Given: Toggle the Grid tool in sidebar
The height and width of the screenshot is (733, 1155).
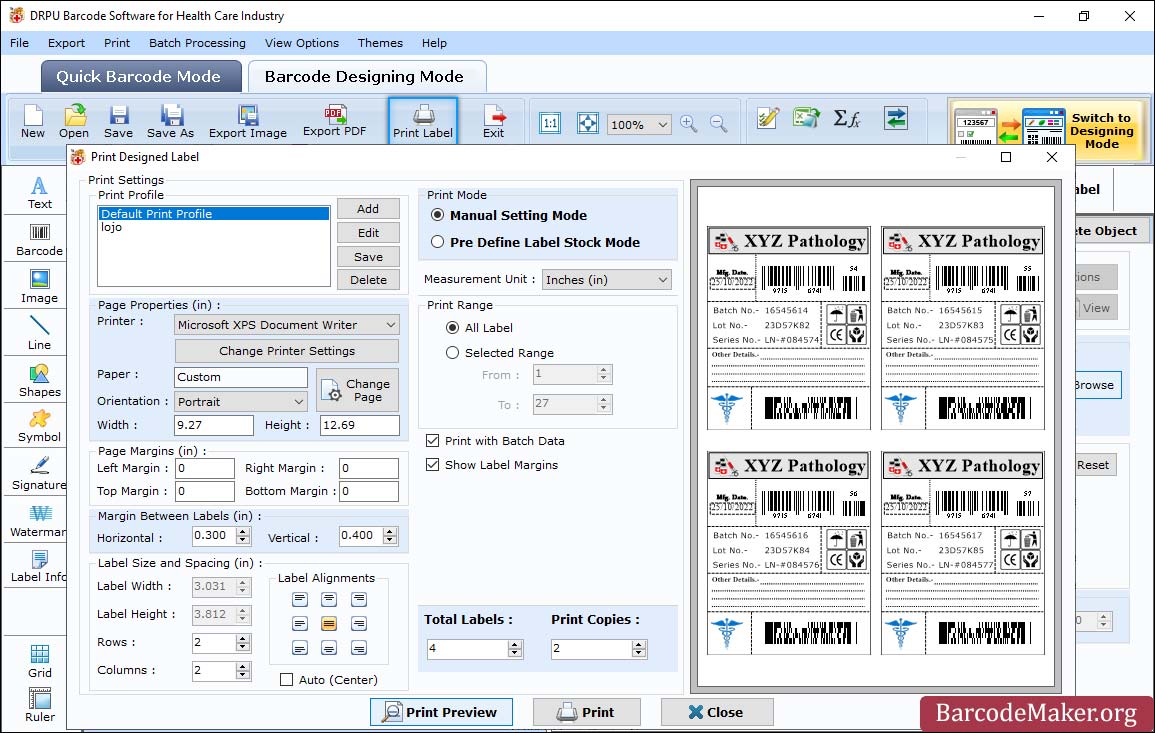Looking at the screenshot, I should coord(40,662).
